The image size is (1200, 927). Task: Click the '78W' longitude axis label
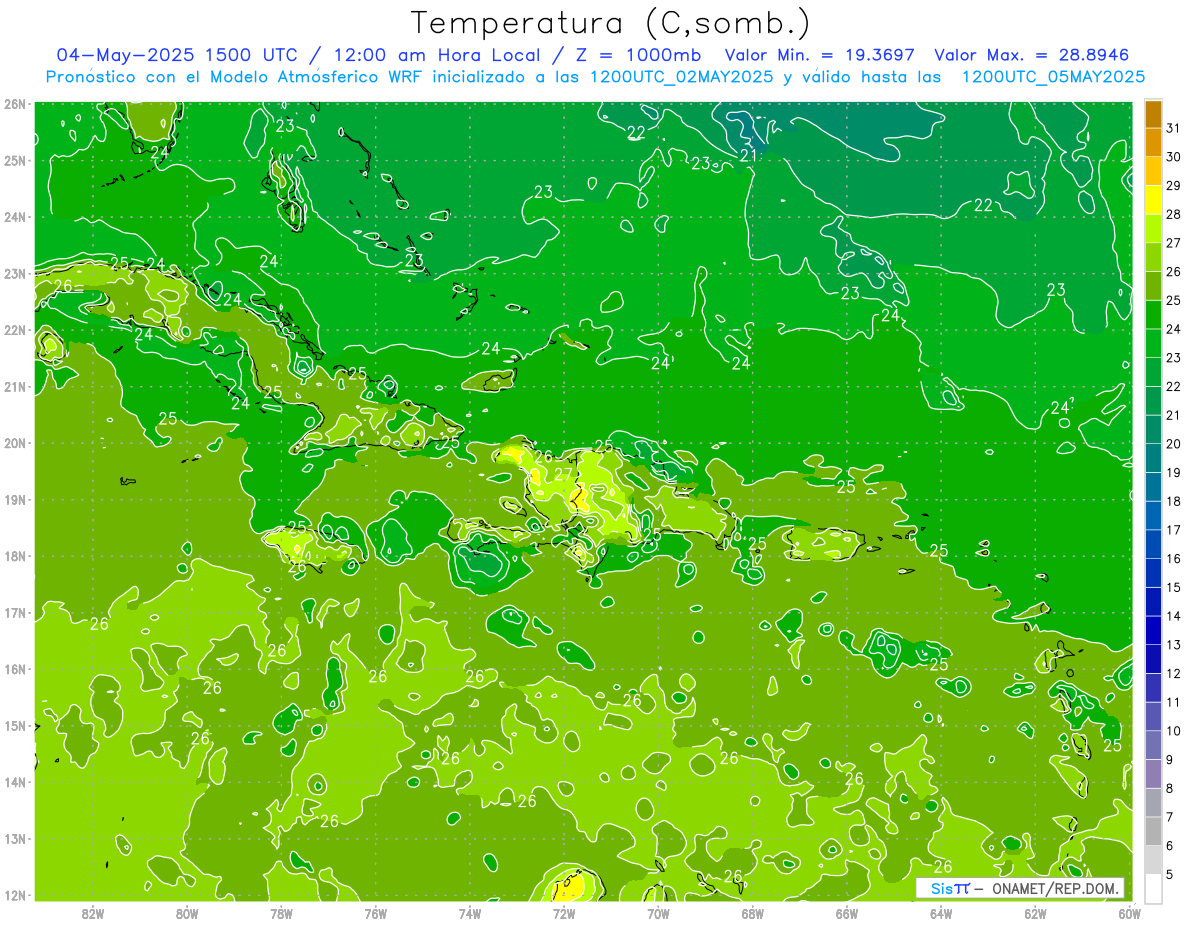point(281,912)
